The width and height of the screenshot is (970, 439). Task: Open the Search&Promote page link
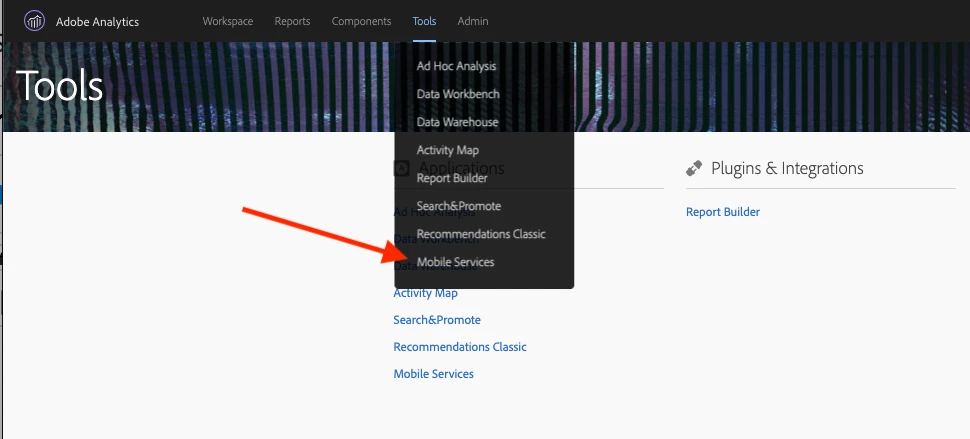click(x=437, y=320)
